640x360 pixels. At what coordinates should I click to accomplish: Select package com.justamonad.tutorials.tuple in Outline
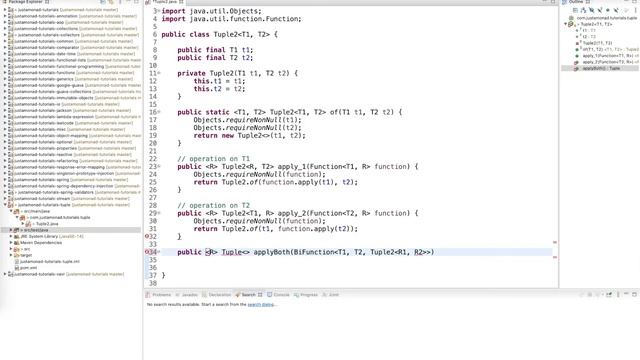(606, 18)
